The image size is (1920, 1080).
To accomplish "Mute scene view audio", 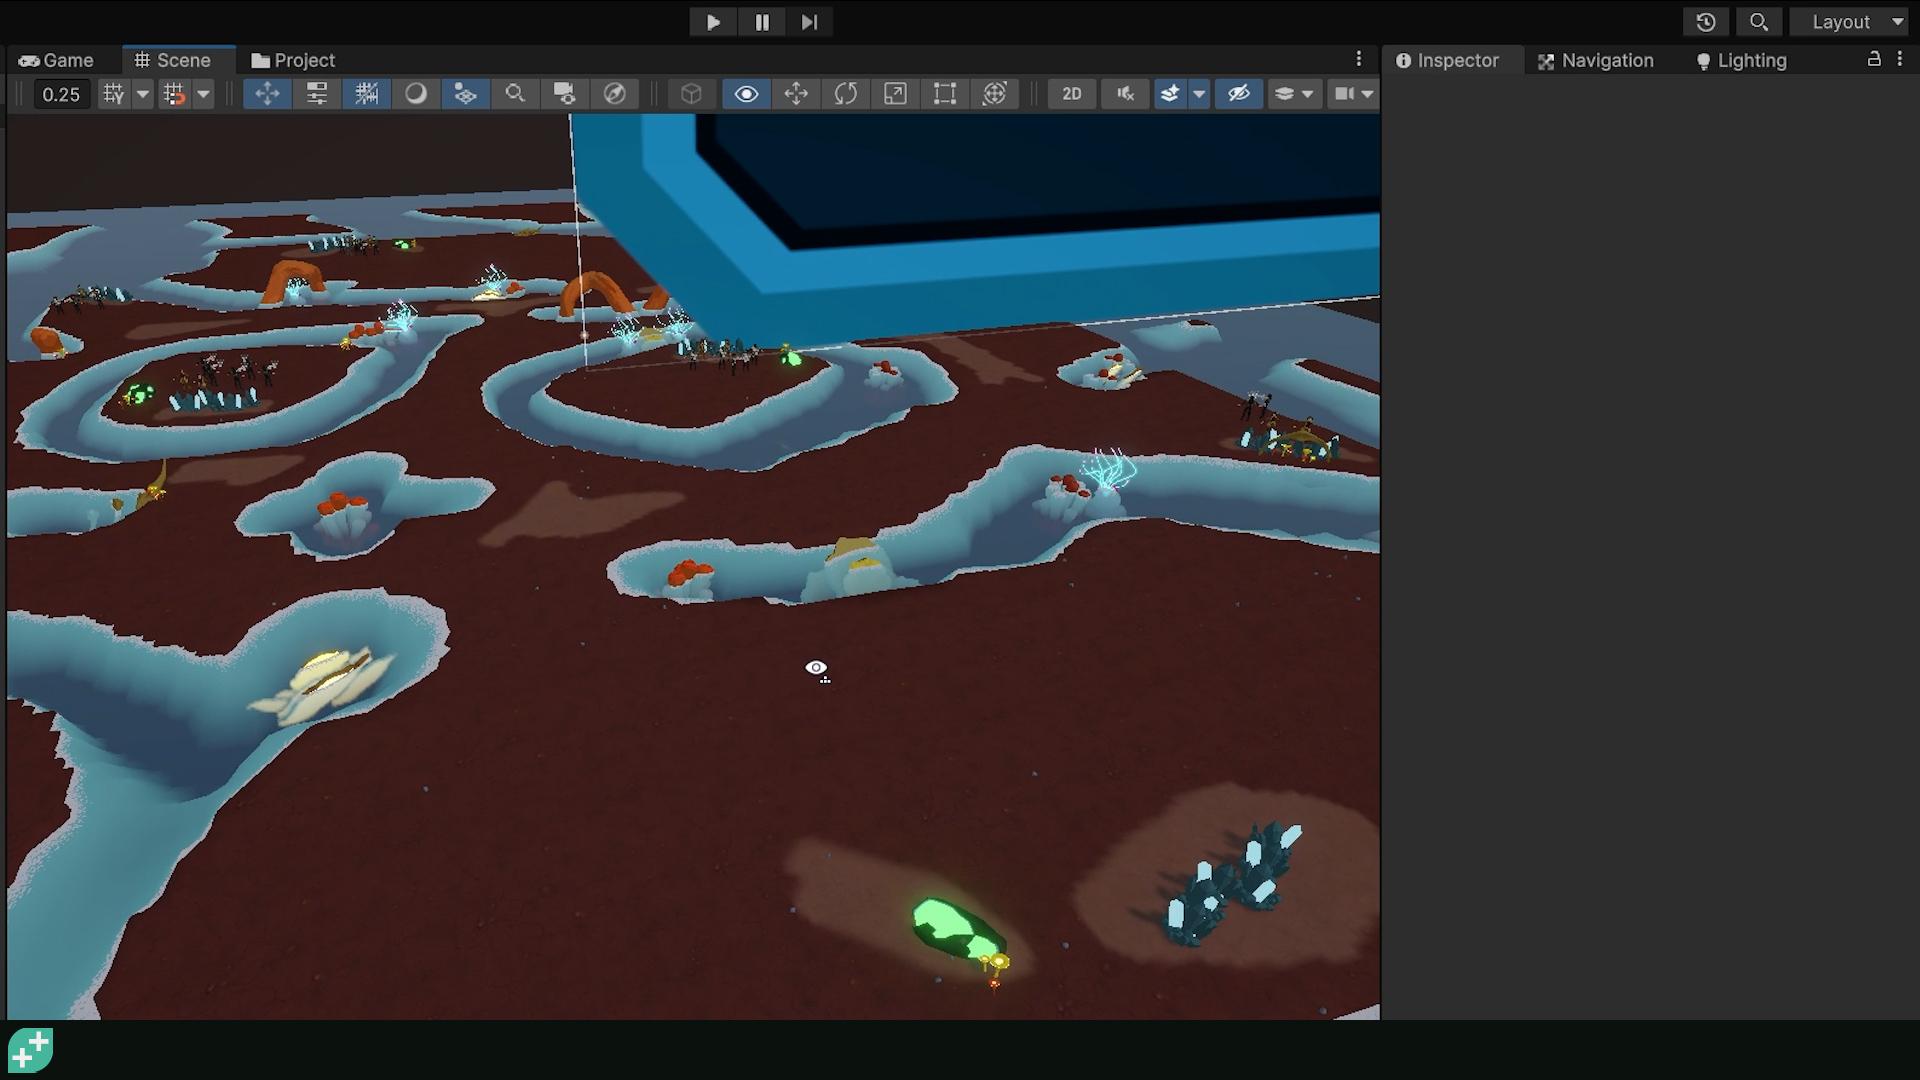I will [1125, 94].
